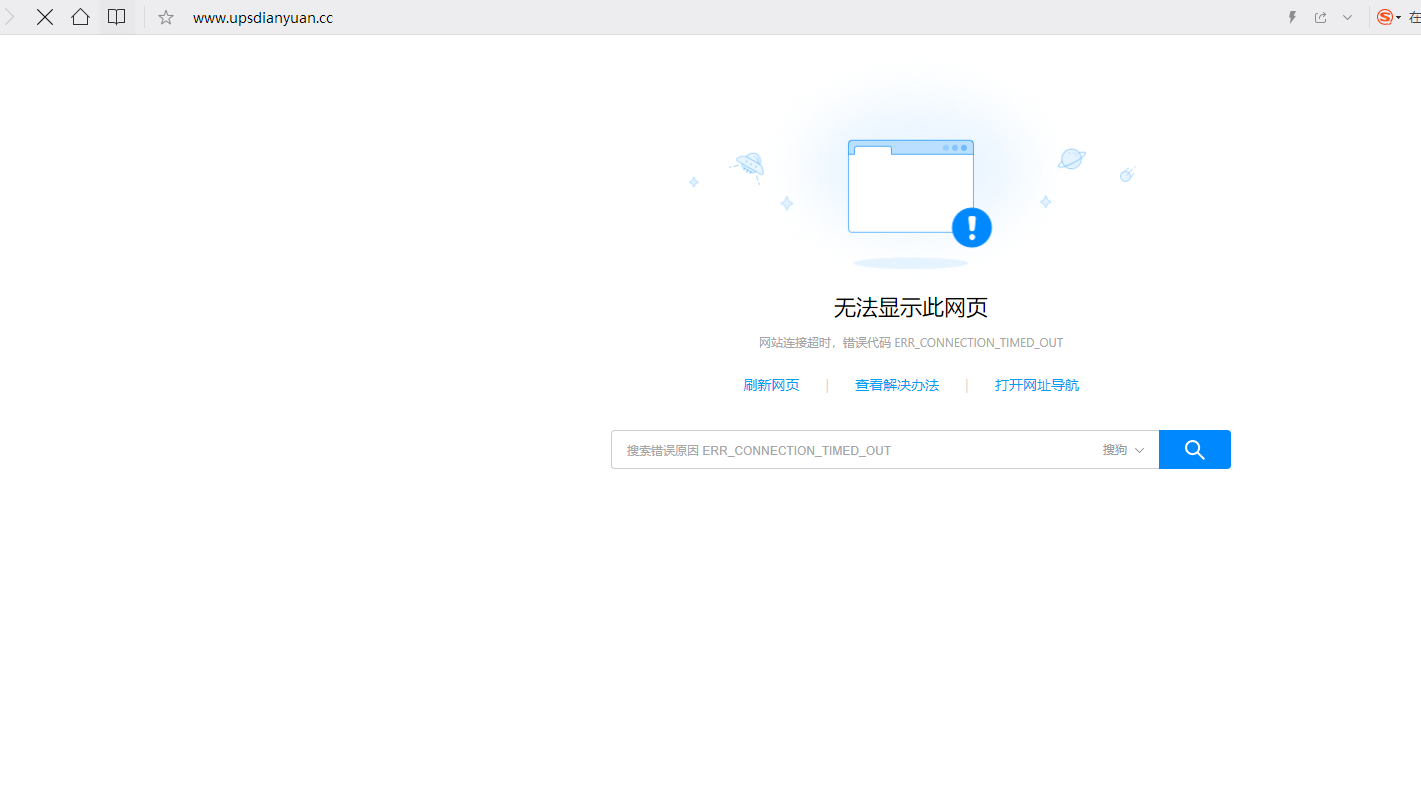
Task: Stop page loading with the X icon
Action: 45,17
